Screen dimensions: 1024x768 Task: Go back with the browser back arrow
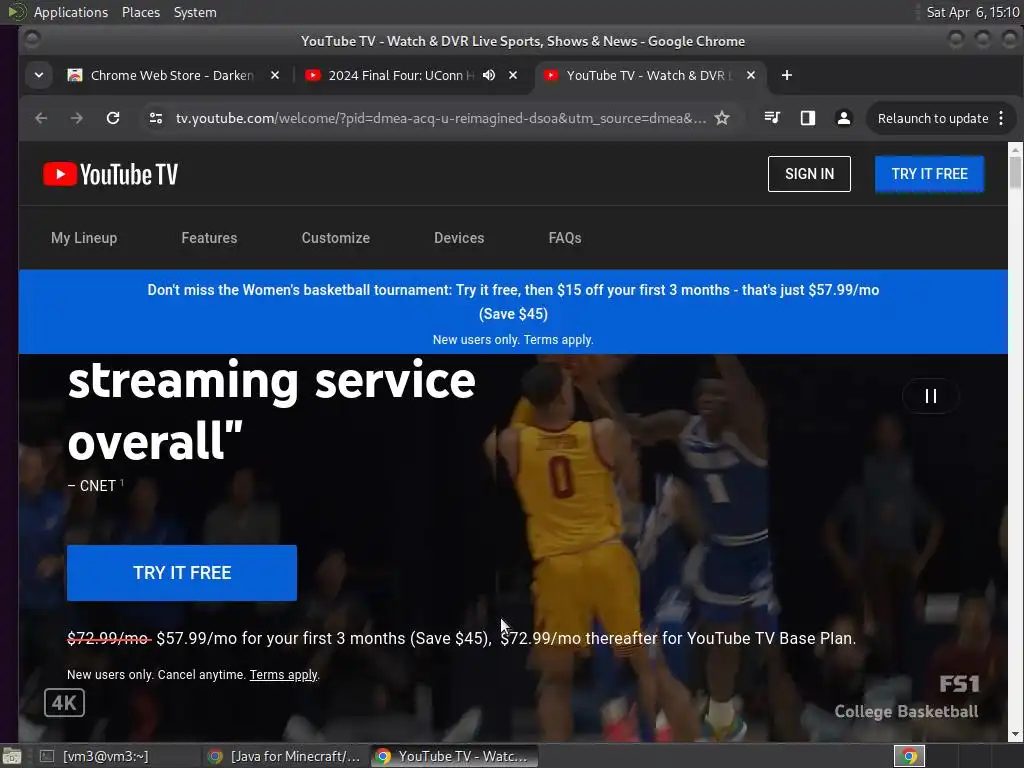[x=41, y=118]
